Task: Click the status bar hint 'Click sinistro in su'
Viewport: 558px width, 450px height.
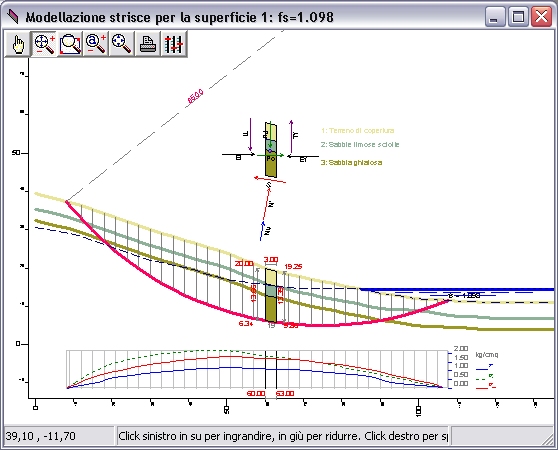Action: point(283,436)
